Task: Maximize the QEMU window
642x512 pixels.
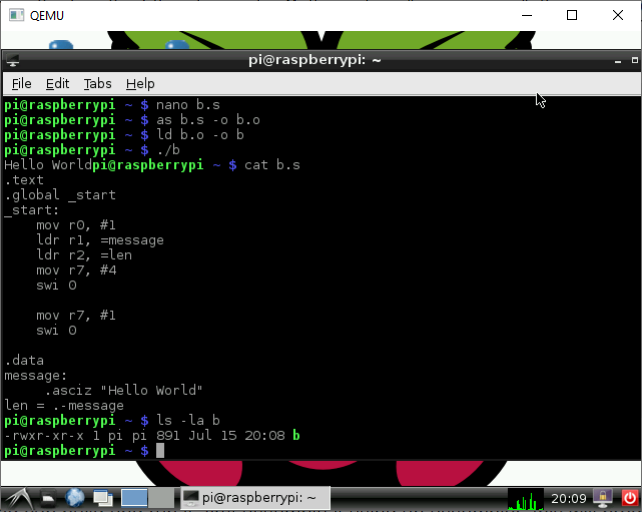Action: click(x=572, y=15)
